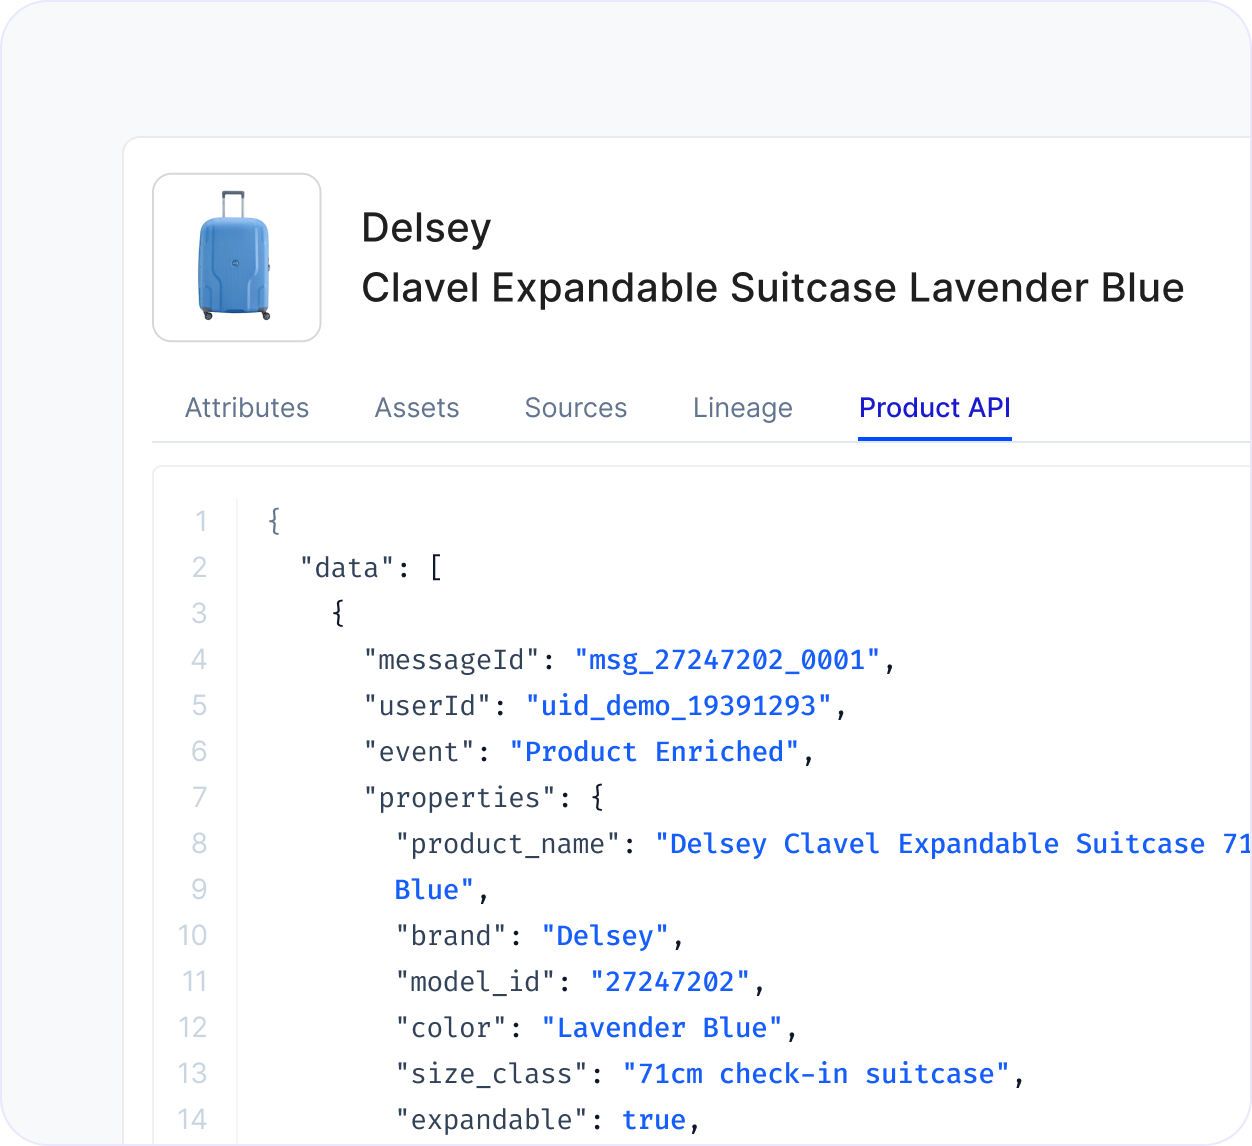Click the "Lavender Blue" color value

[662, 1028]
